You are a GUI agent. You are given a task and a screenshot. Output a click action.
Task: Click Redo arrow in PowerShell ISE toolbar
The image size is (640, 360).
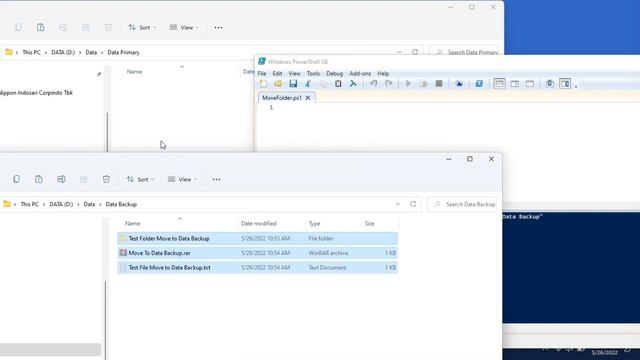389,84
